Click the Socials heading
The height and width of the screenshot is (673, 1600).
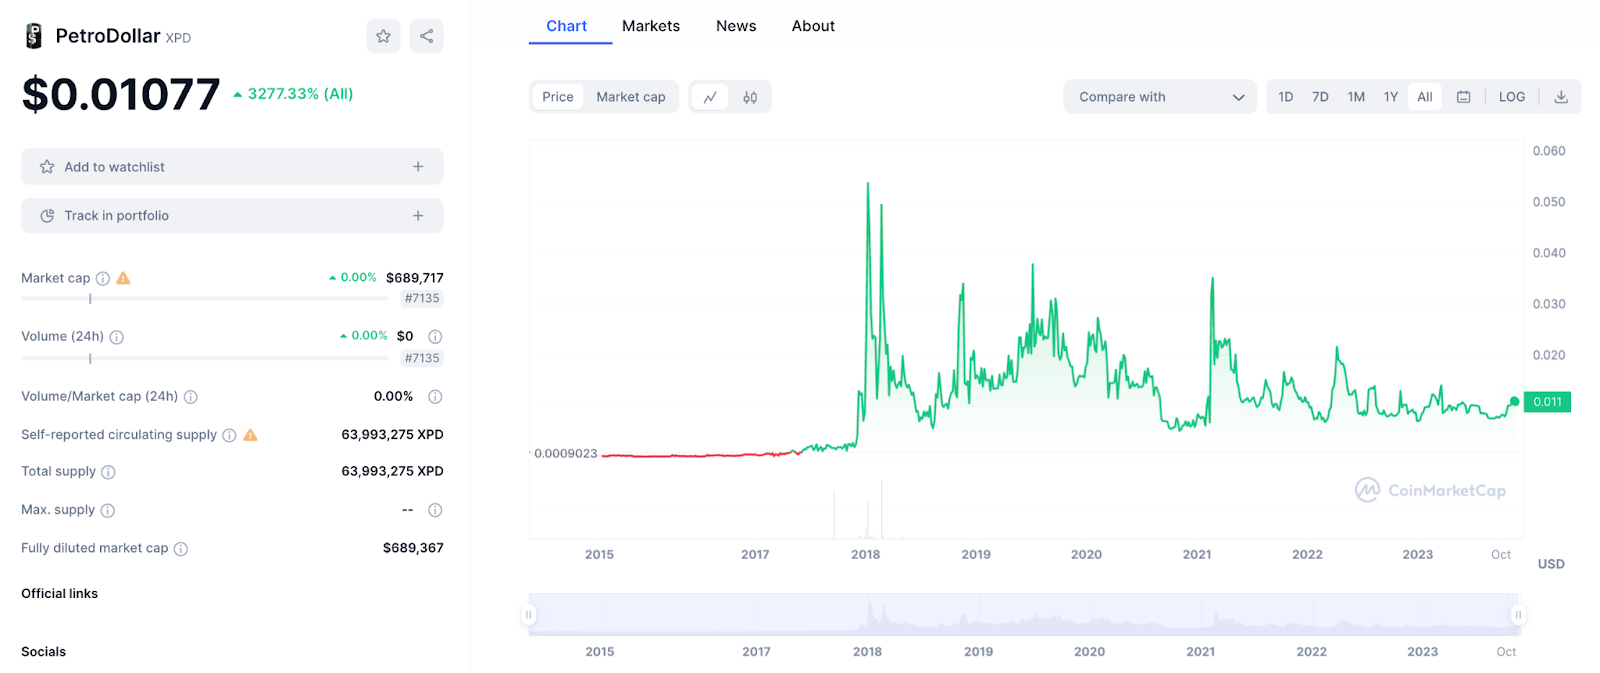(x=44, y=652)
